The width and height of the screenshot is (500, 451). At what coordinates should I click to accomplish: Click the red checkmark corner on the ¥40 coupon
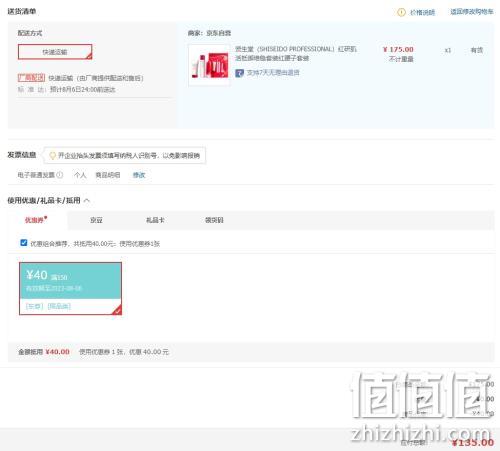[117, 310]
